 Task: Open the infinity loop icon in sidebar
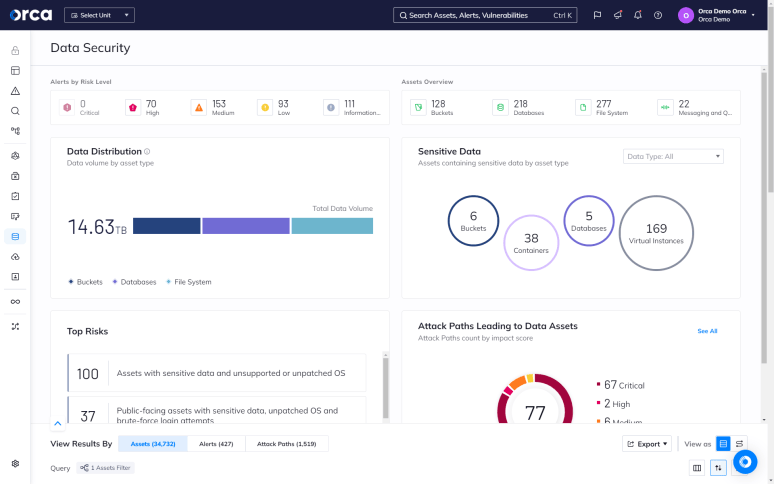[15, 302]
